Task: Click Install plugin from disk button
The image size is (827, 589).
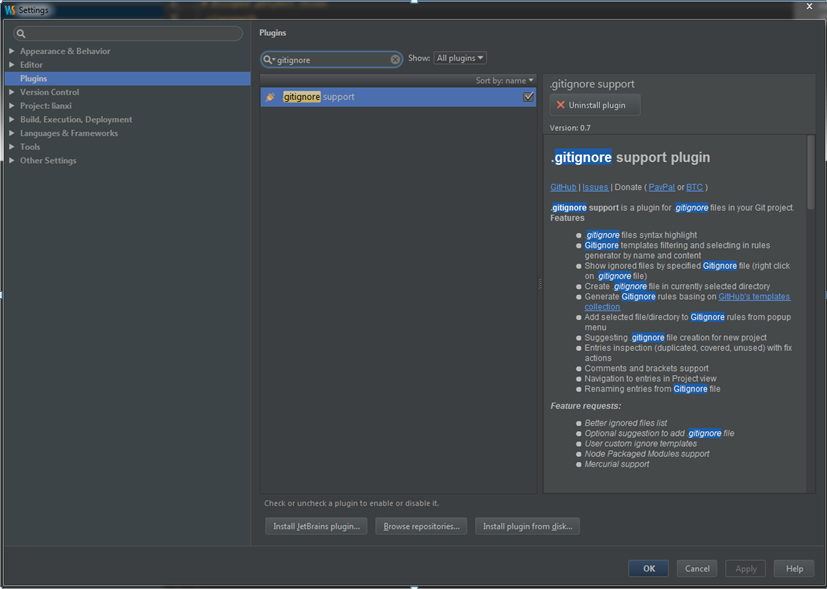Action: [x=527, y=526]
